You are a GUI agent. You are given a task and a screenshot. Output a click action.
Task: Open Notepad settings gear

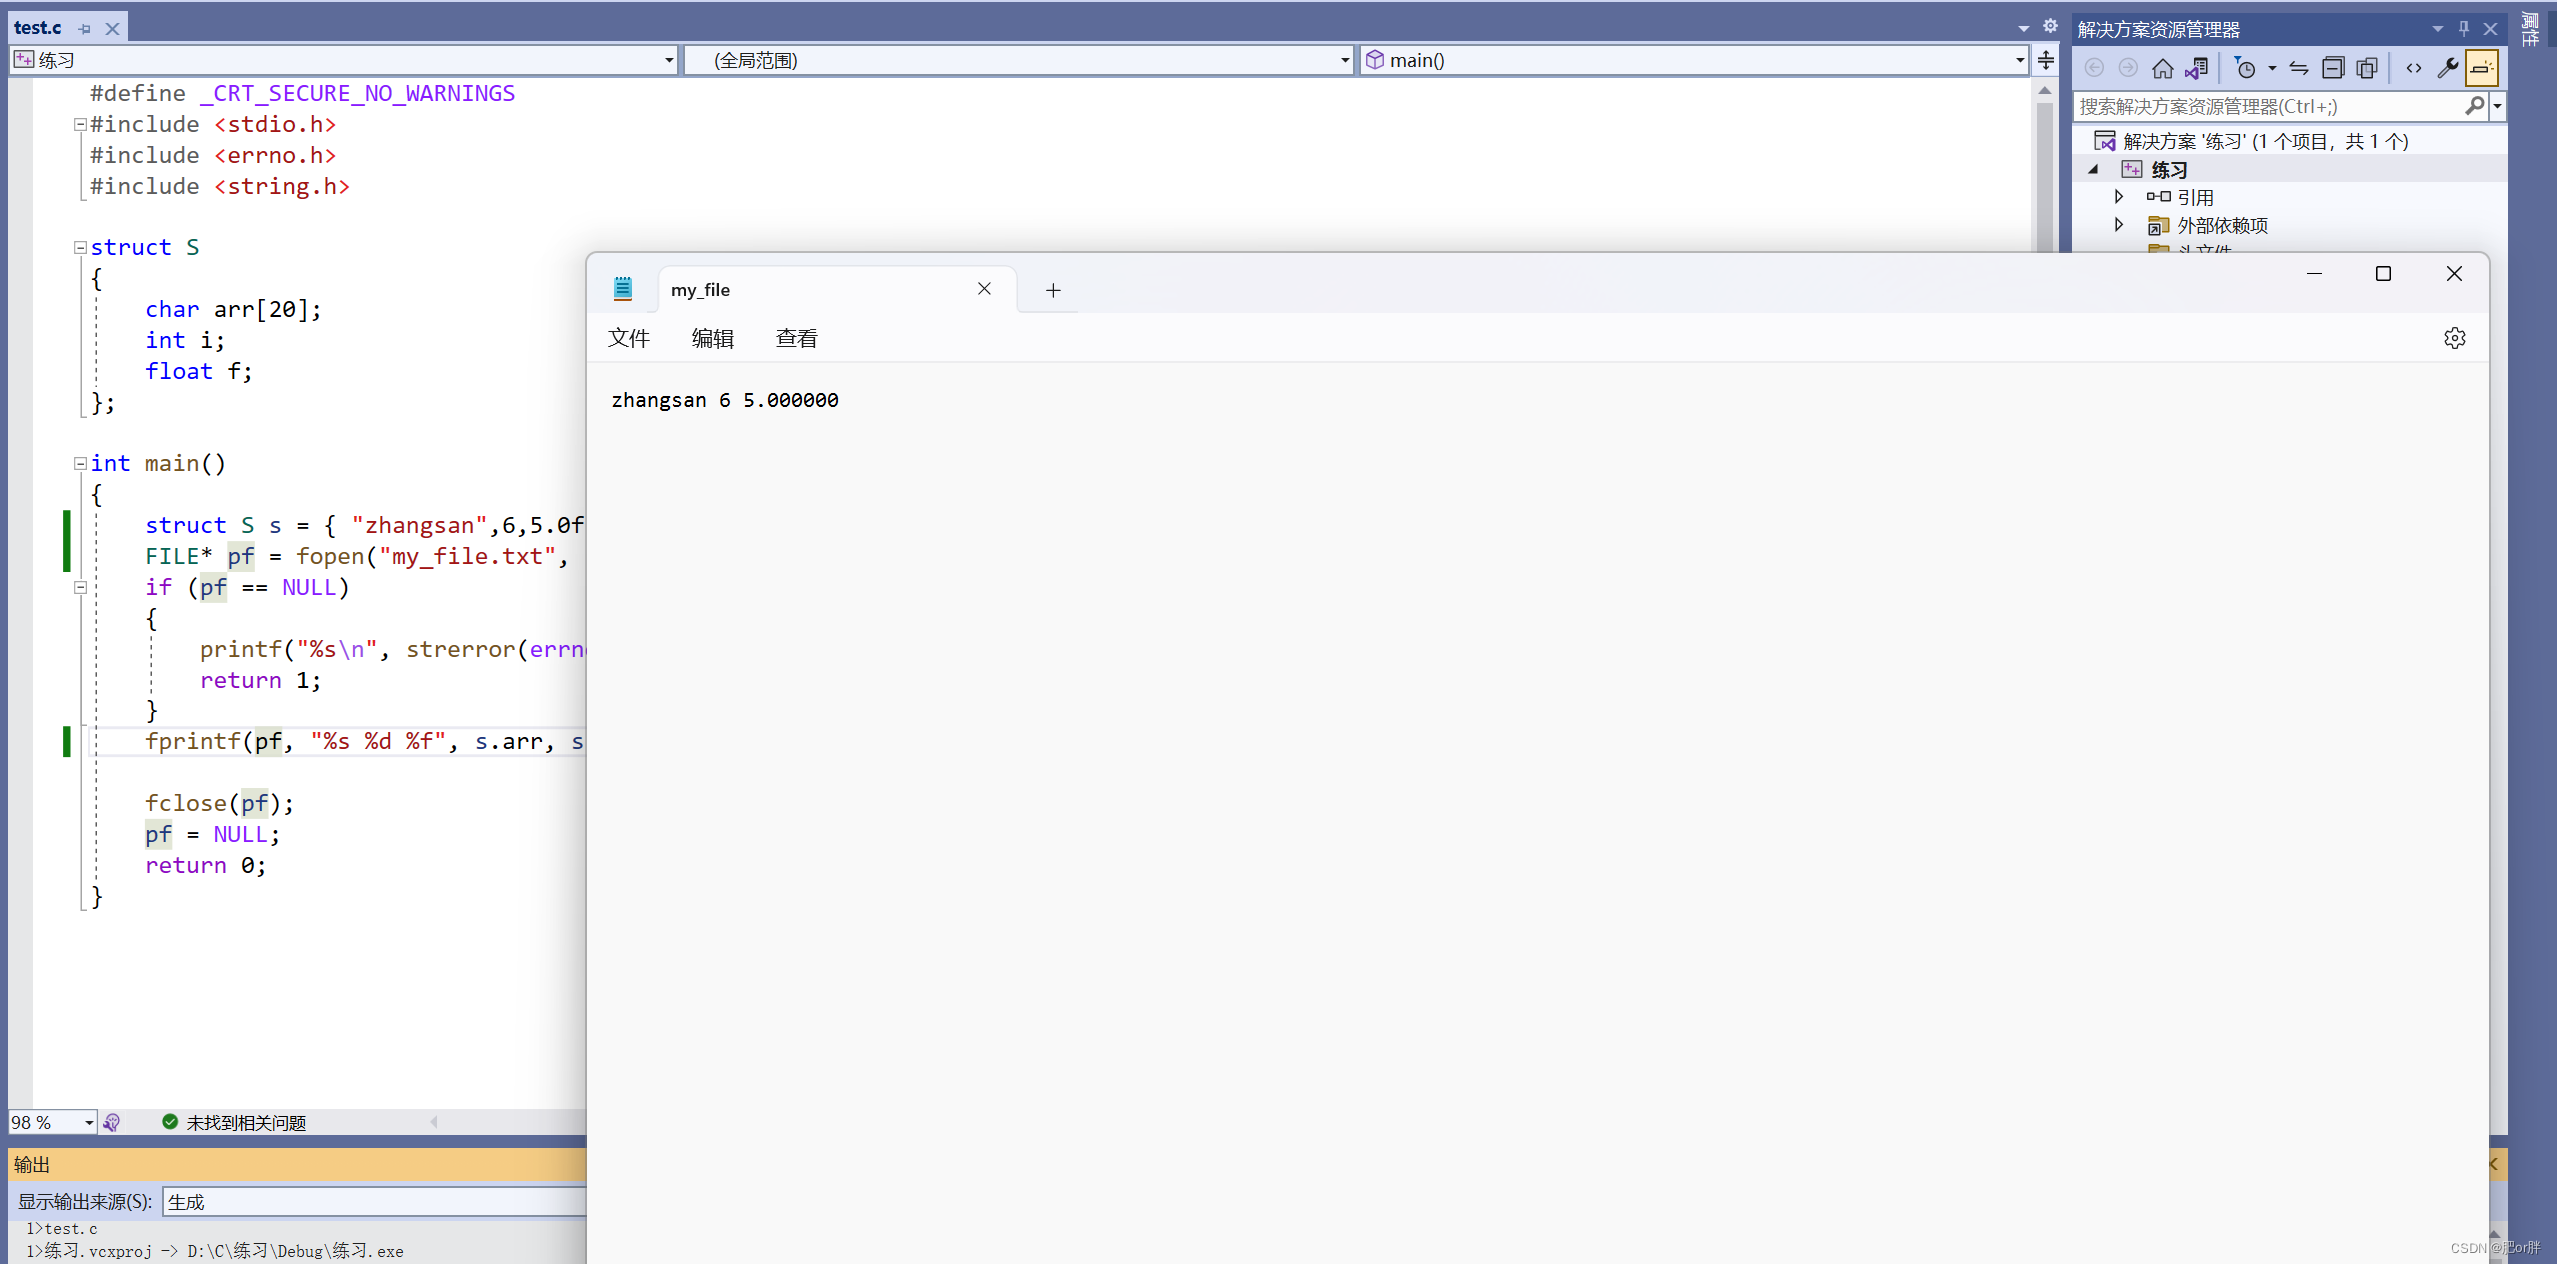2454,338
